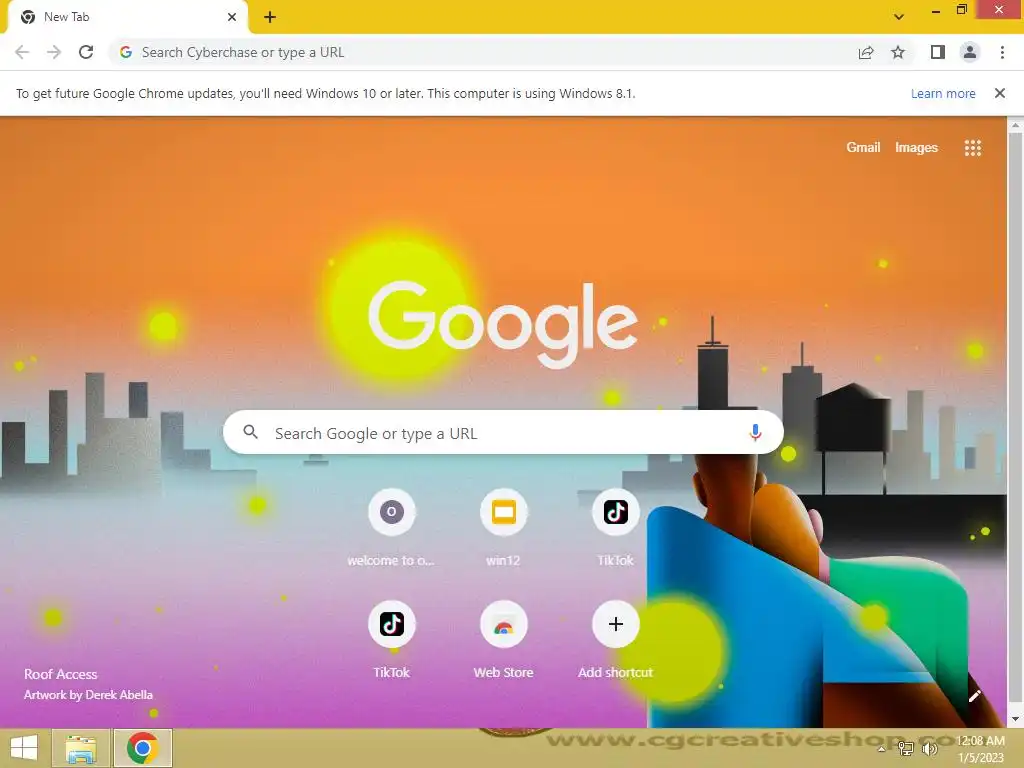Open the side panel icon
This screenshot has height=768, width=1024.
click(x=938, y=52)
